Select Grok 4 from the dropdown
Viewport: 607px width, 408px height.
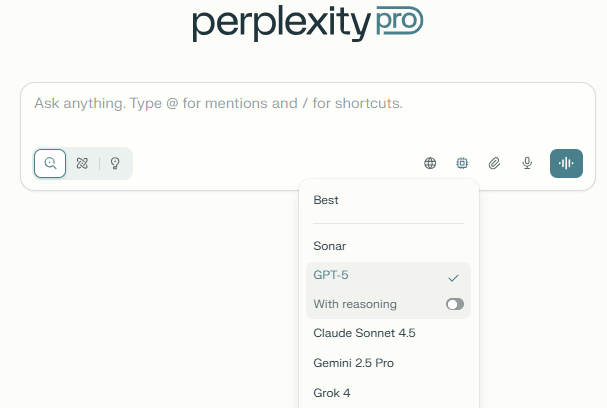(x=332, y=393)
